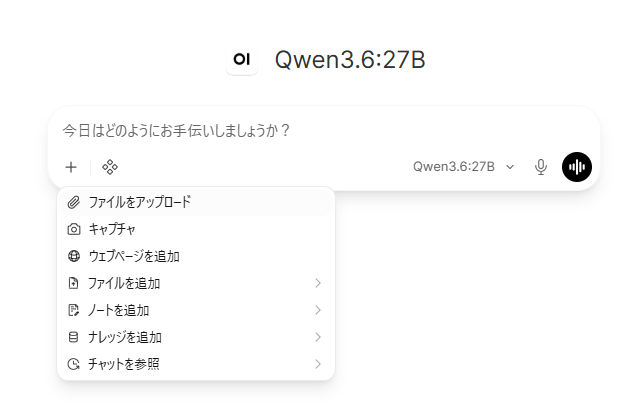Focus the chat message input field
621x417 pixels.
(x=323, y=131)
